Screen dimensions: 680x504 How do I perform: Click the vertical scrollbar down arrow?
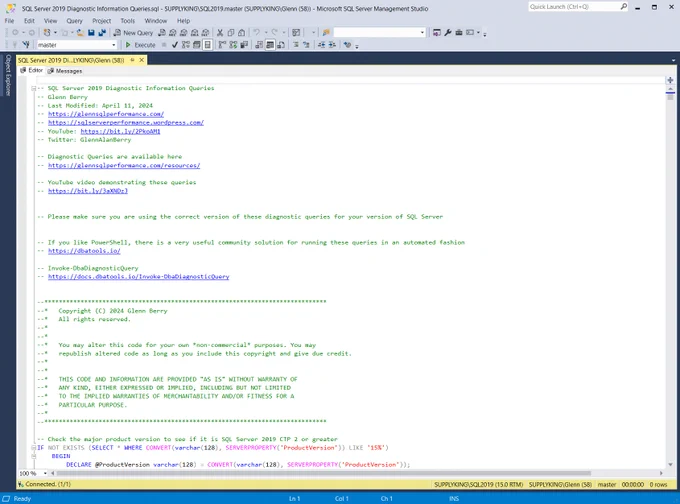point(670,465)
